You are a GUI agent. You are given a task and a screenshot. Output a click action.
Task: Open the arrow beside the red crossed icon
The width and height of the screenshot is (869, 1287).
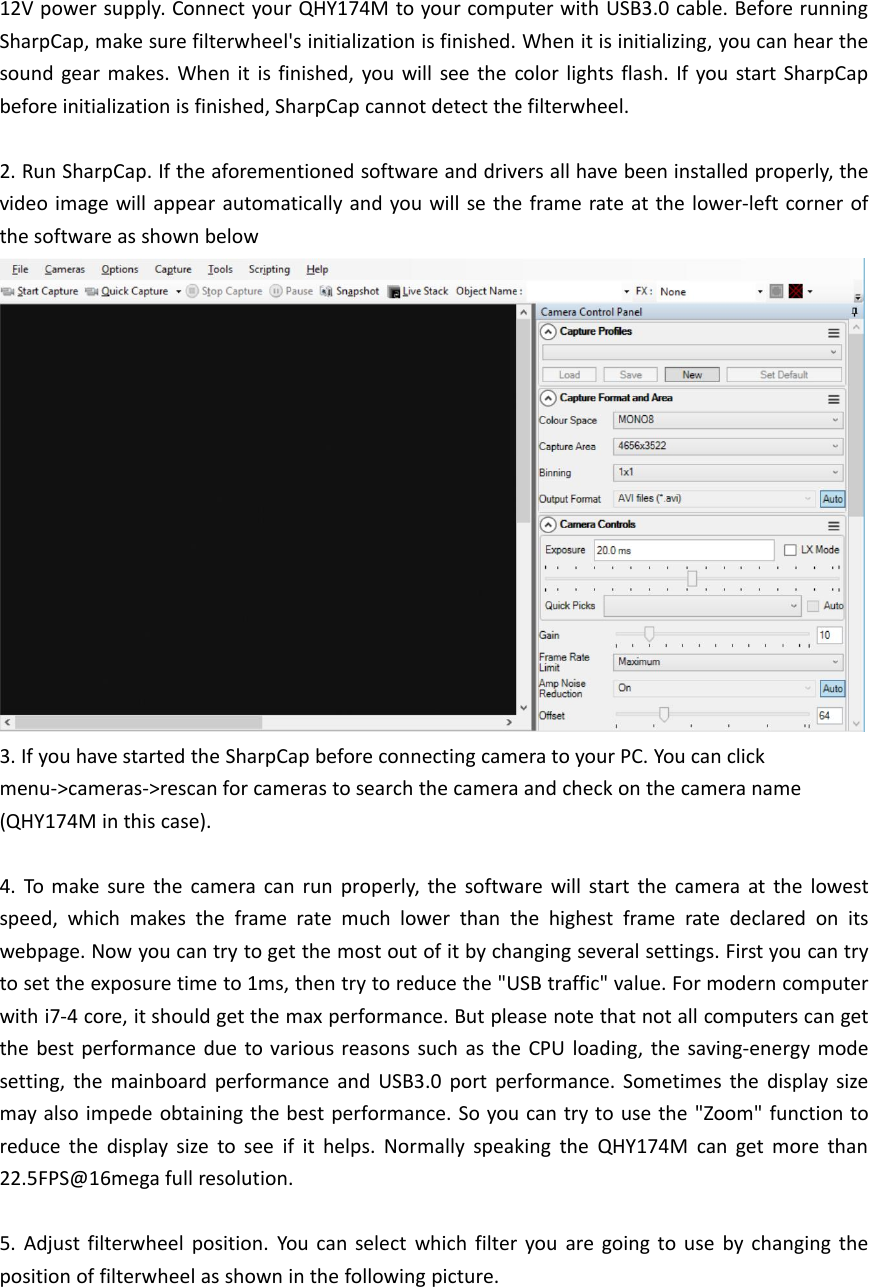coord(810,292)
